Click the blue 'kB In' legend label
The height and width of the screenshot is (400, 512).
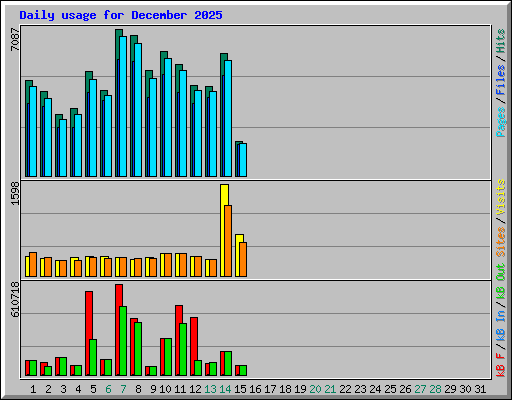(x=501, y=325)
